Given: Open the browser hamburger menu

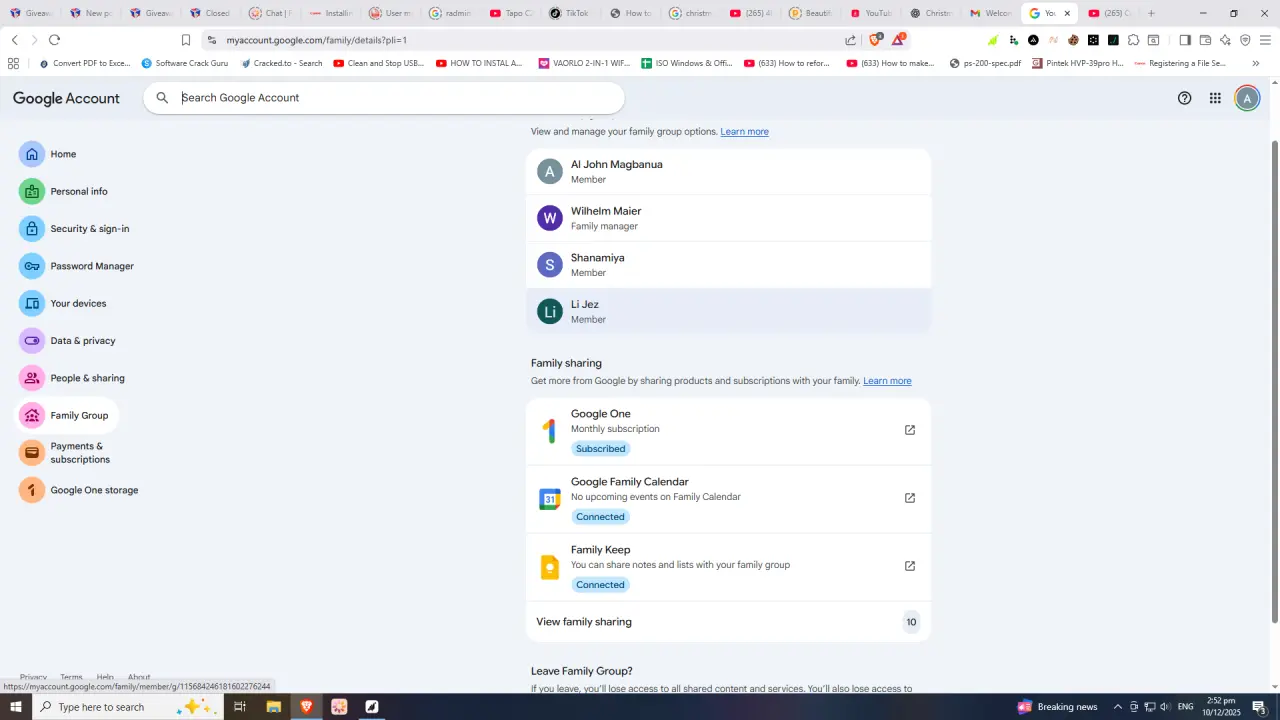Looking at the screenshot, I should 1265,40.
